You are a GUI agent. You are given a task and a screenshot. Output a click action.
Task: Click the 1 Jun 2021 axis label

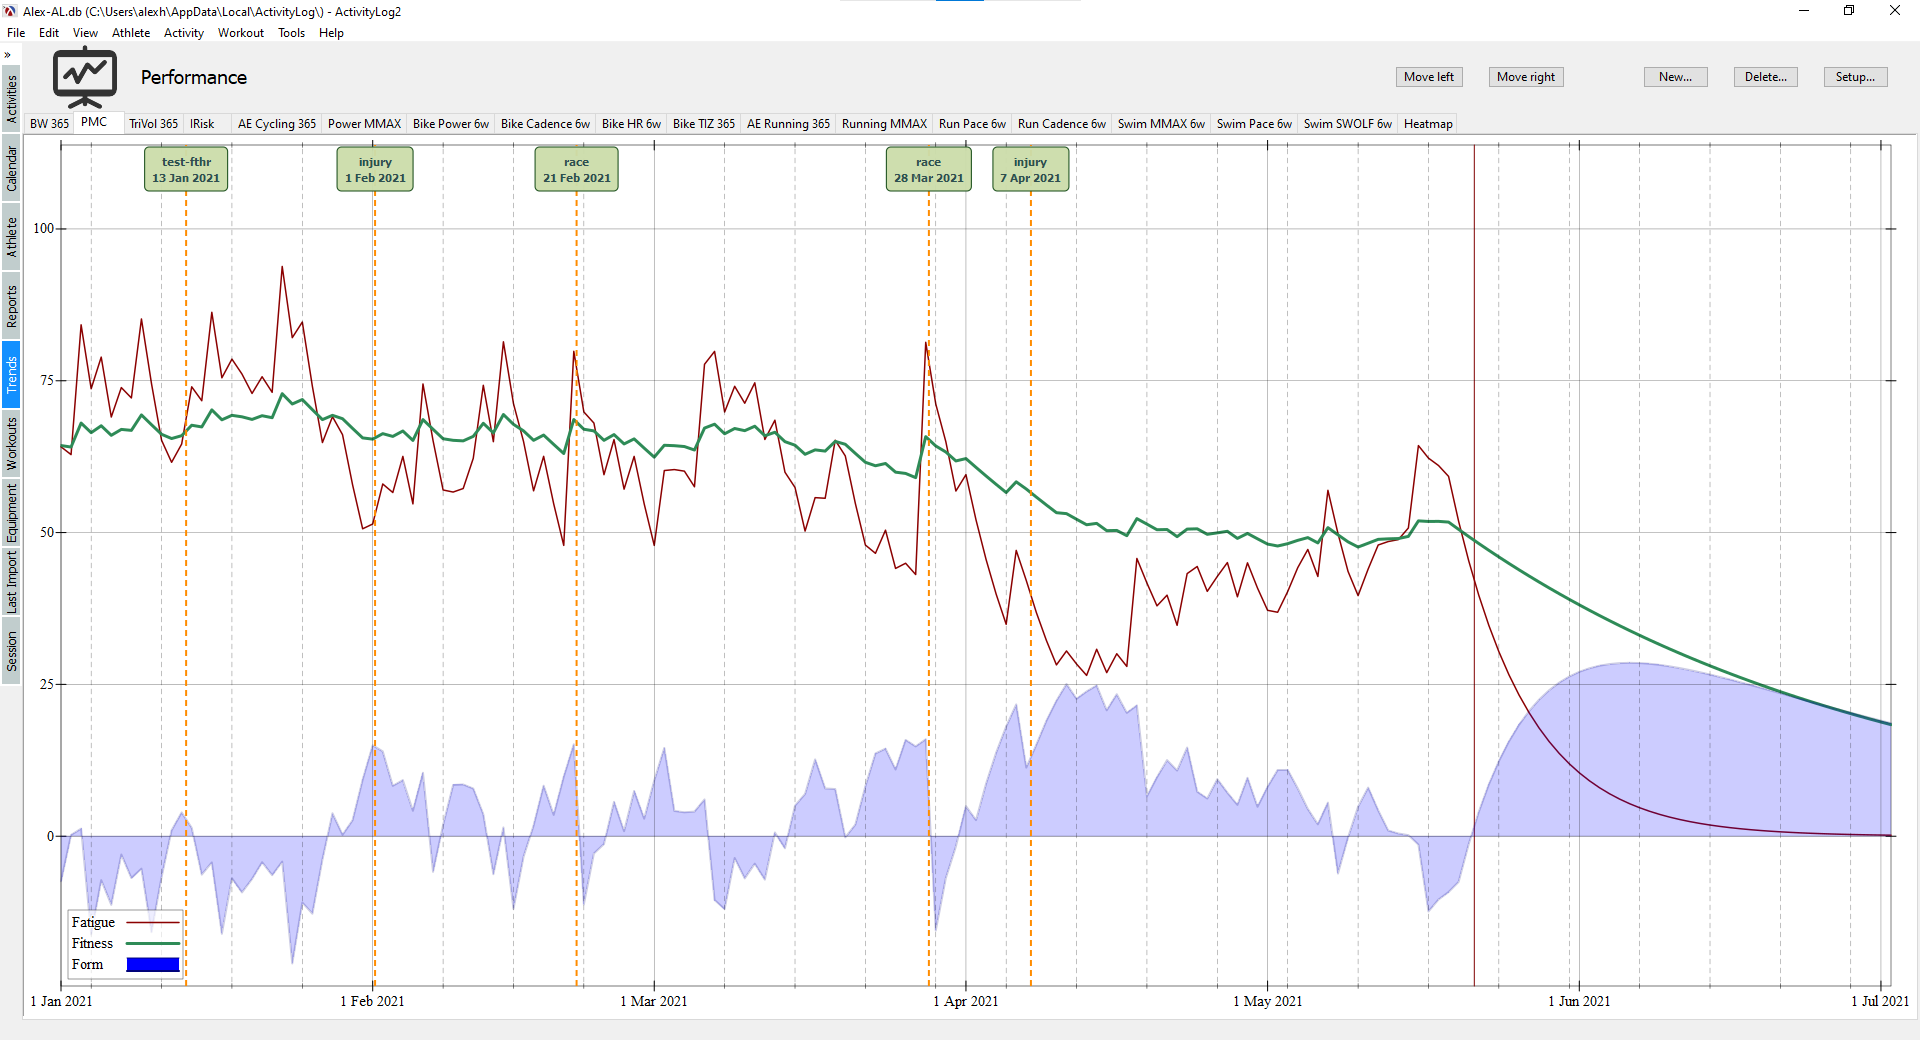point(1579,1001)
